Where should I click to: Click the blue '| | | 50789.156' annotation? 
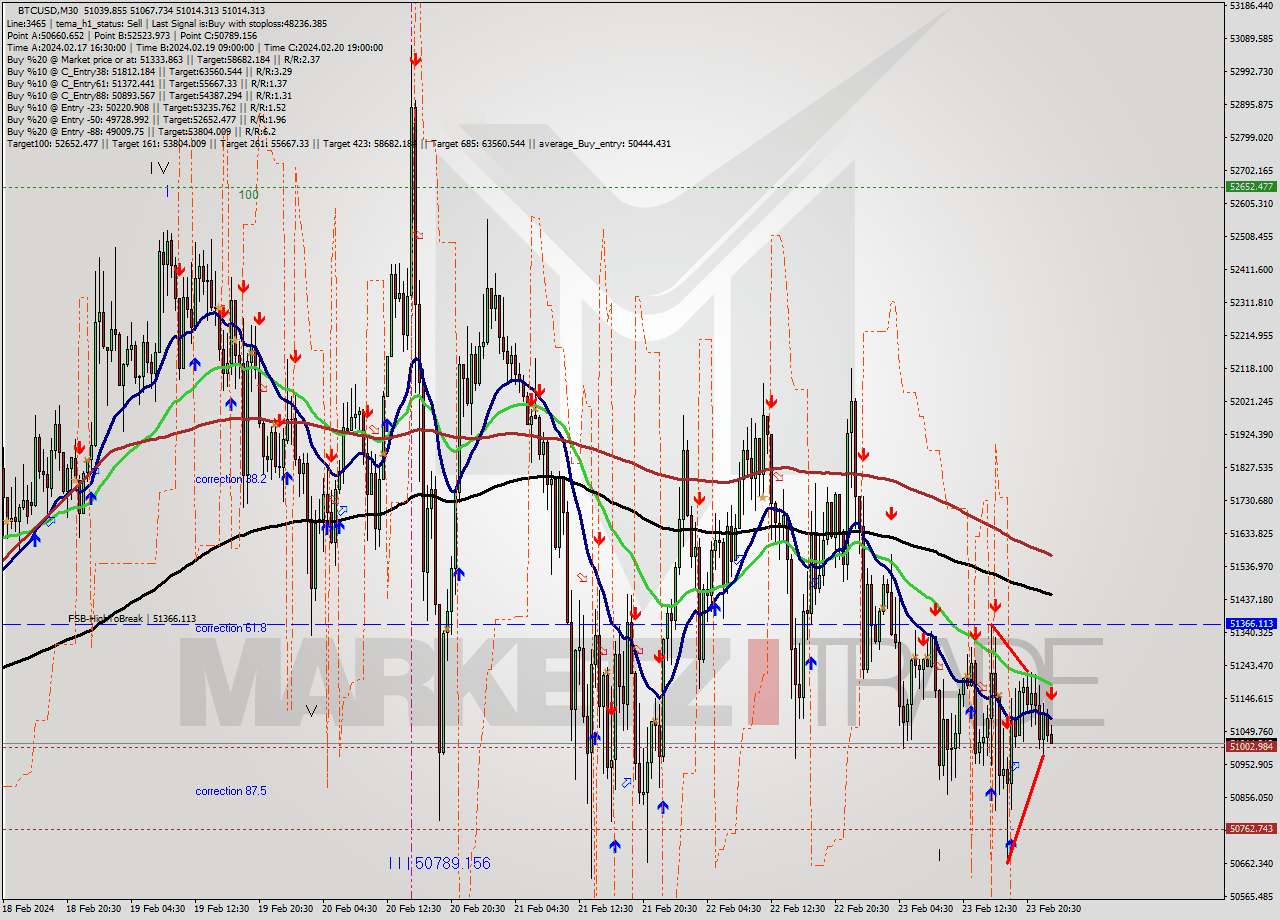tap(439, 863)
